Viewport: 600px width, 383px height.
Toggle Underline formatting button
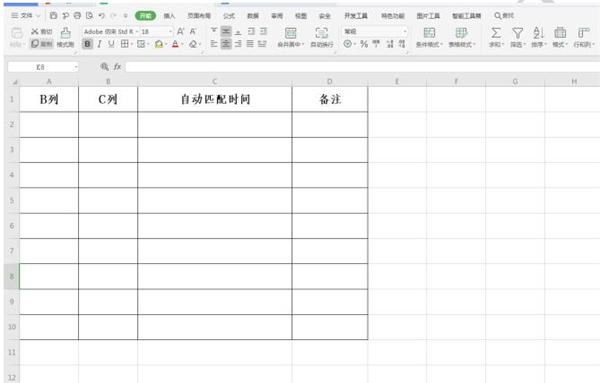click(111, 44)
